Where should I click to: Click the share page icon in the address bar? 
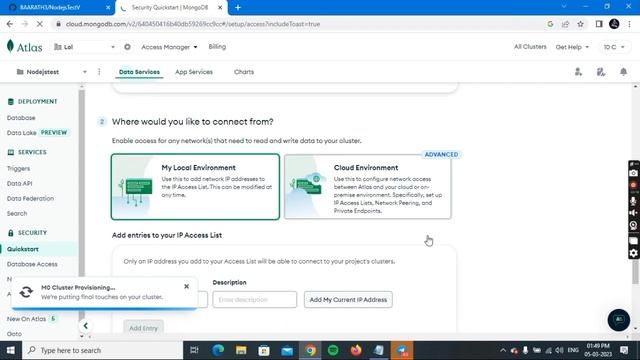(565, 24)
